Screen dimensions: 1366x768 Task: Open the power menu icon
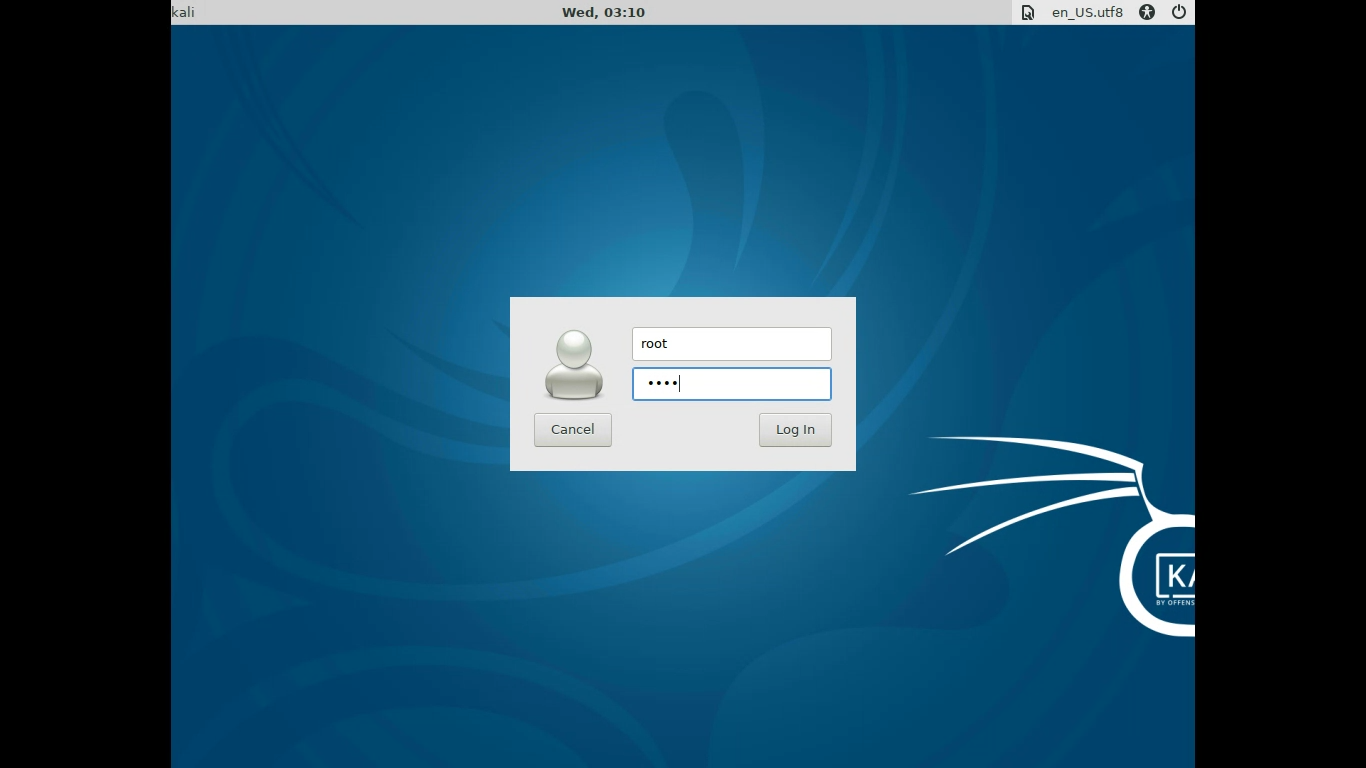point(1179,13)
